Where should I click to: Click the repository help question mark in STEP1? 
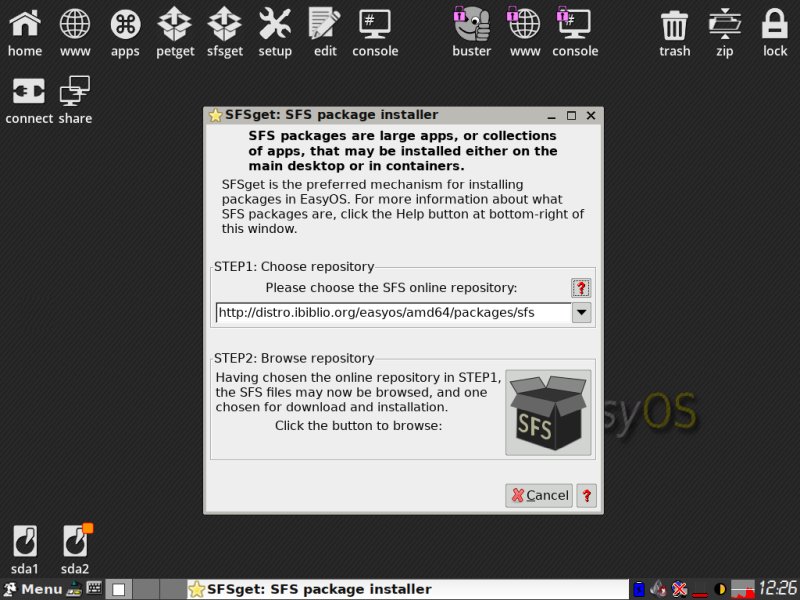[x=581, y=288]
